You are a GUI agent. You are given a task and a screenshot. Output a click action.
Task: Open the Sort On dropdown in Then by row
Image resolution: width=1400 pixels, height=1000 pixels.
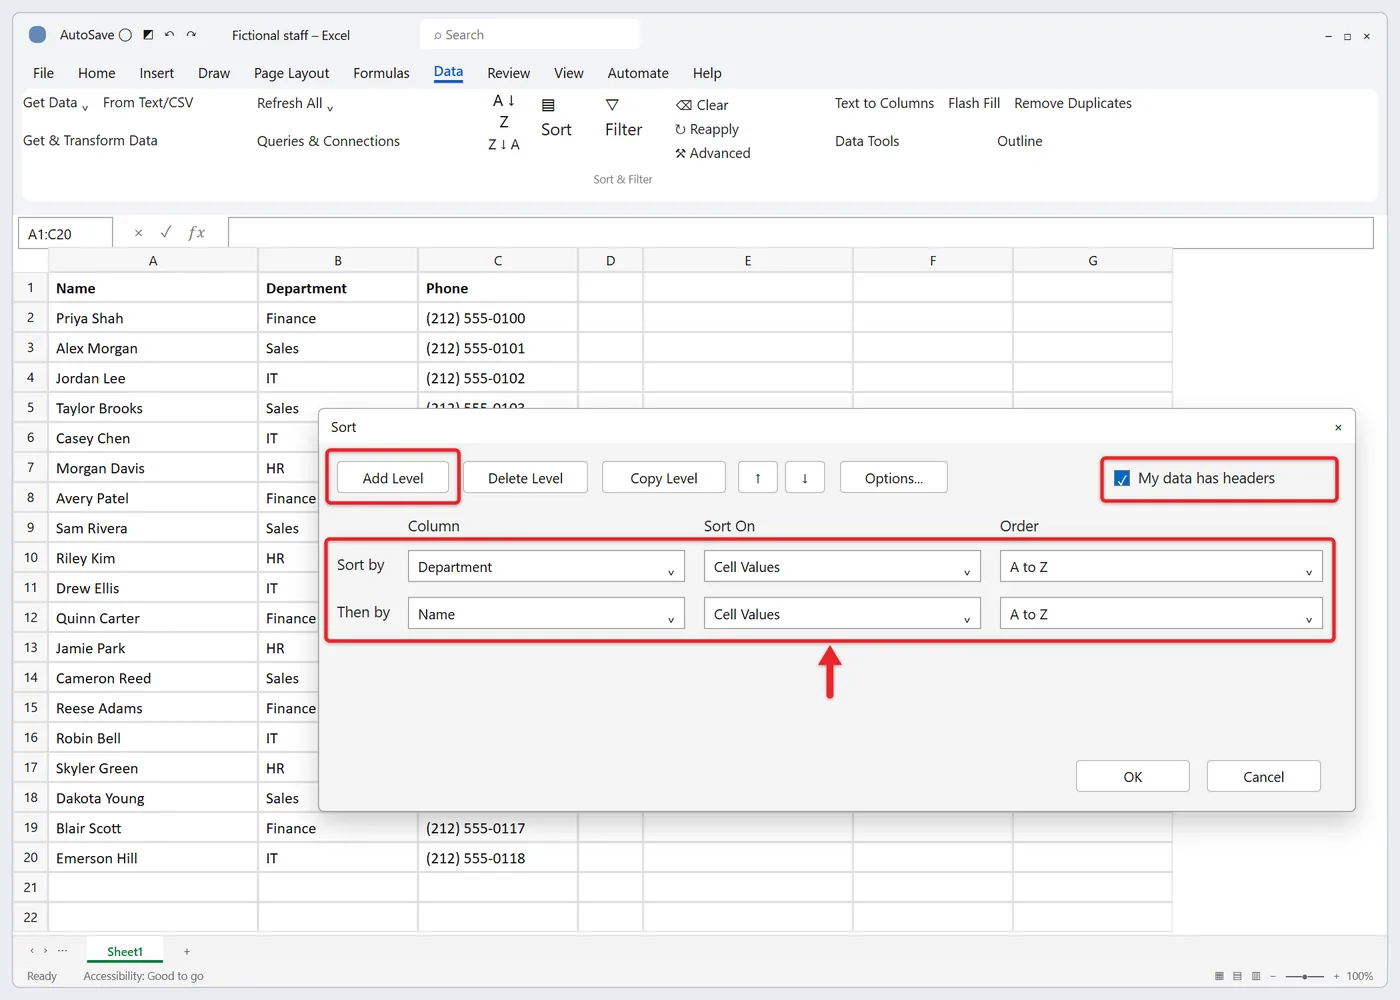(x=842, y=614)
